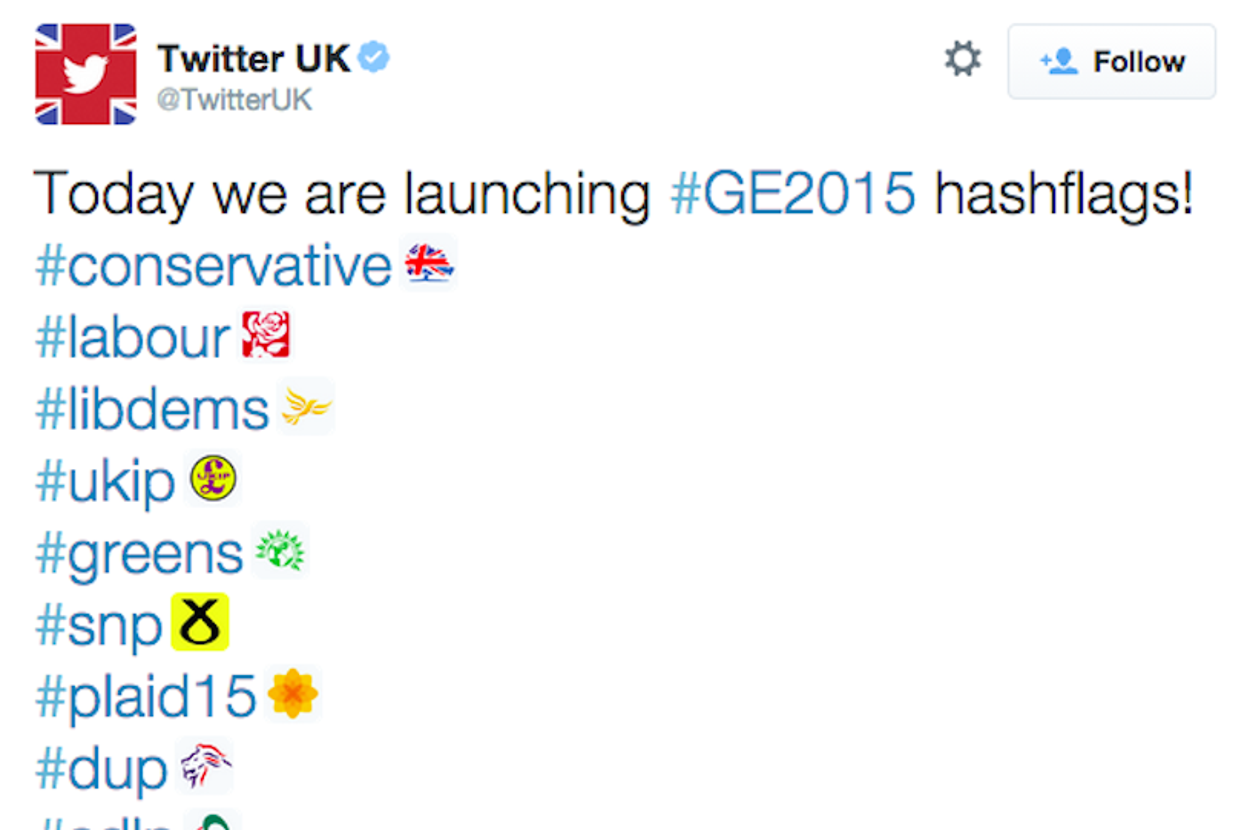Open the #labour hashtag
Screen dimensions: 1250x830
click(133, 337)
